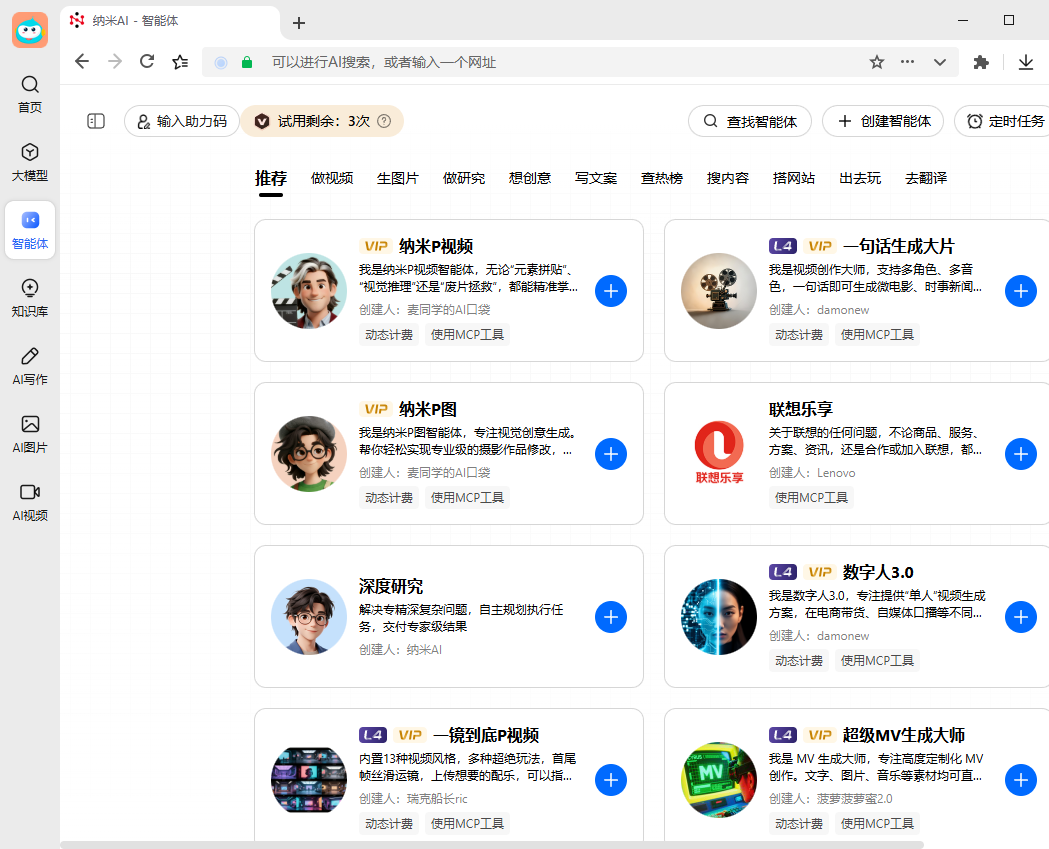Reload the page
This screenshot has width=1049, height=849.
(147, 62)
